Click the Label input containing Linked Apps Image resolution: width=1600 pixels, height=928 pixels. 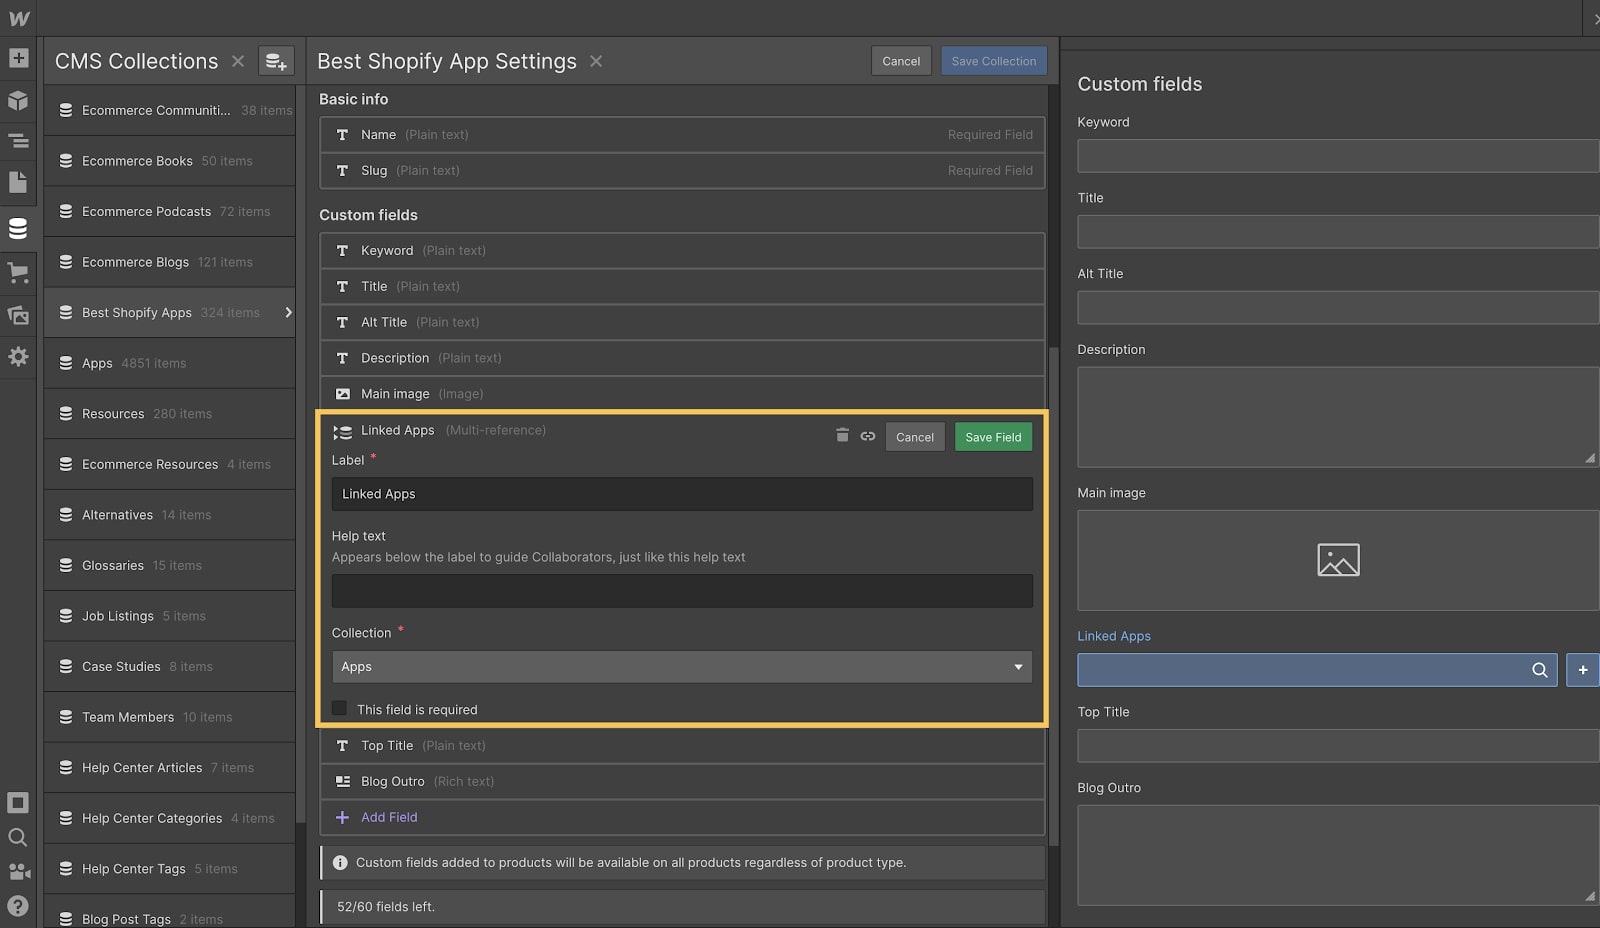[x=682, y=494]
